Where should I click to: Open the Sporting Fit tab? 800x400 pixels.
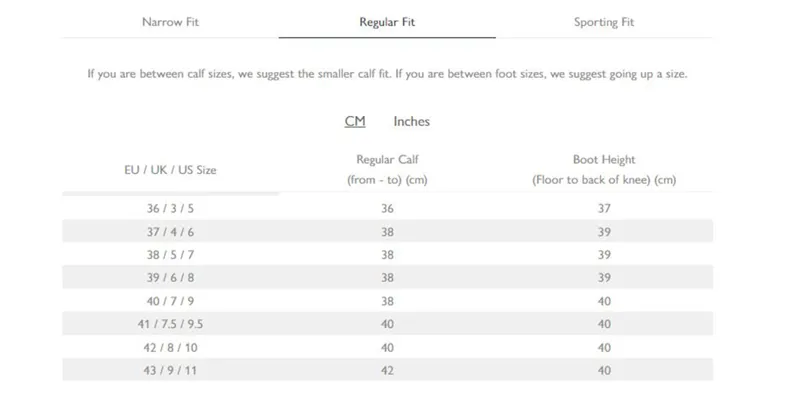[604, 22]
